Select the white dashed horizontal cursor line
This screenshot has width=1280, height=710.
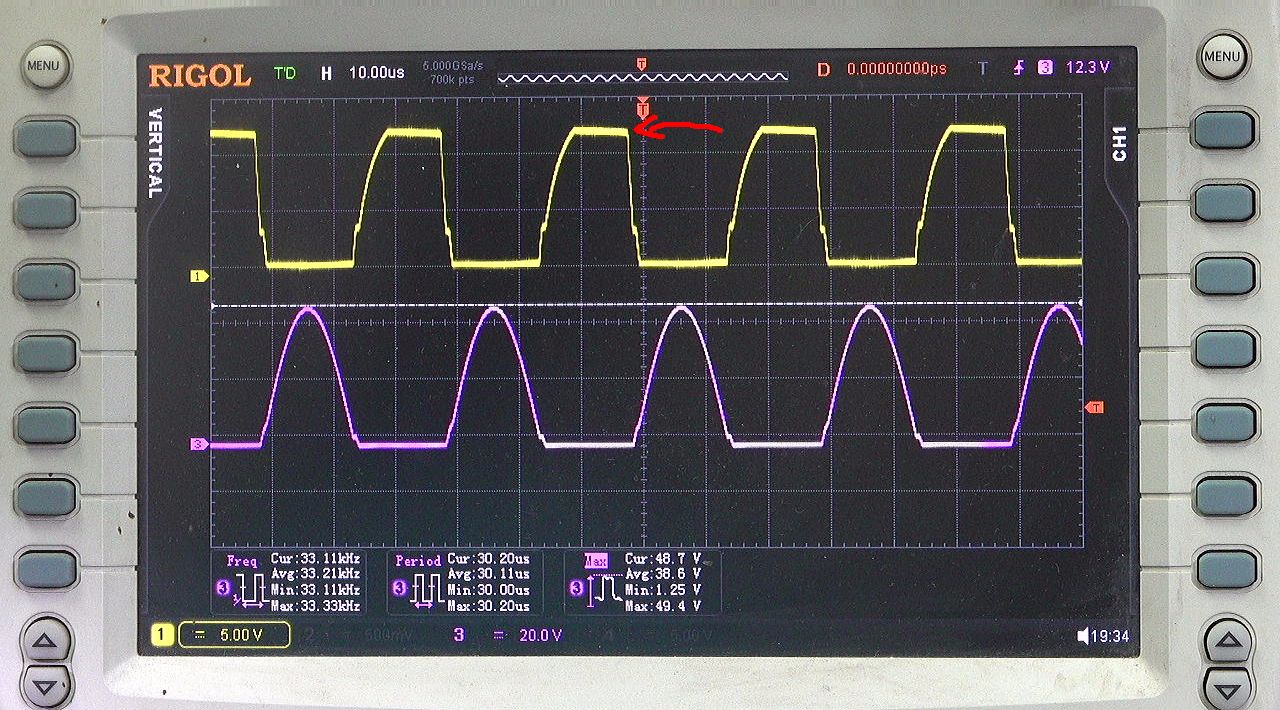coord(647,304)
